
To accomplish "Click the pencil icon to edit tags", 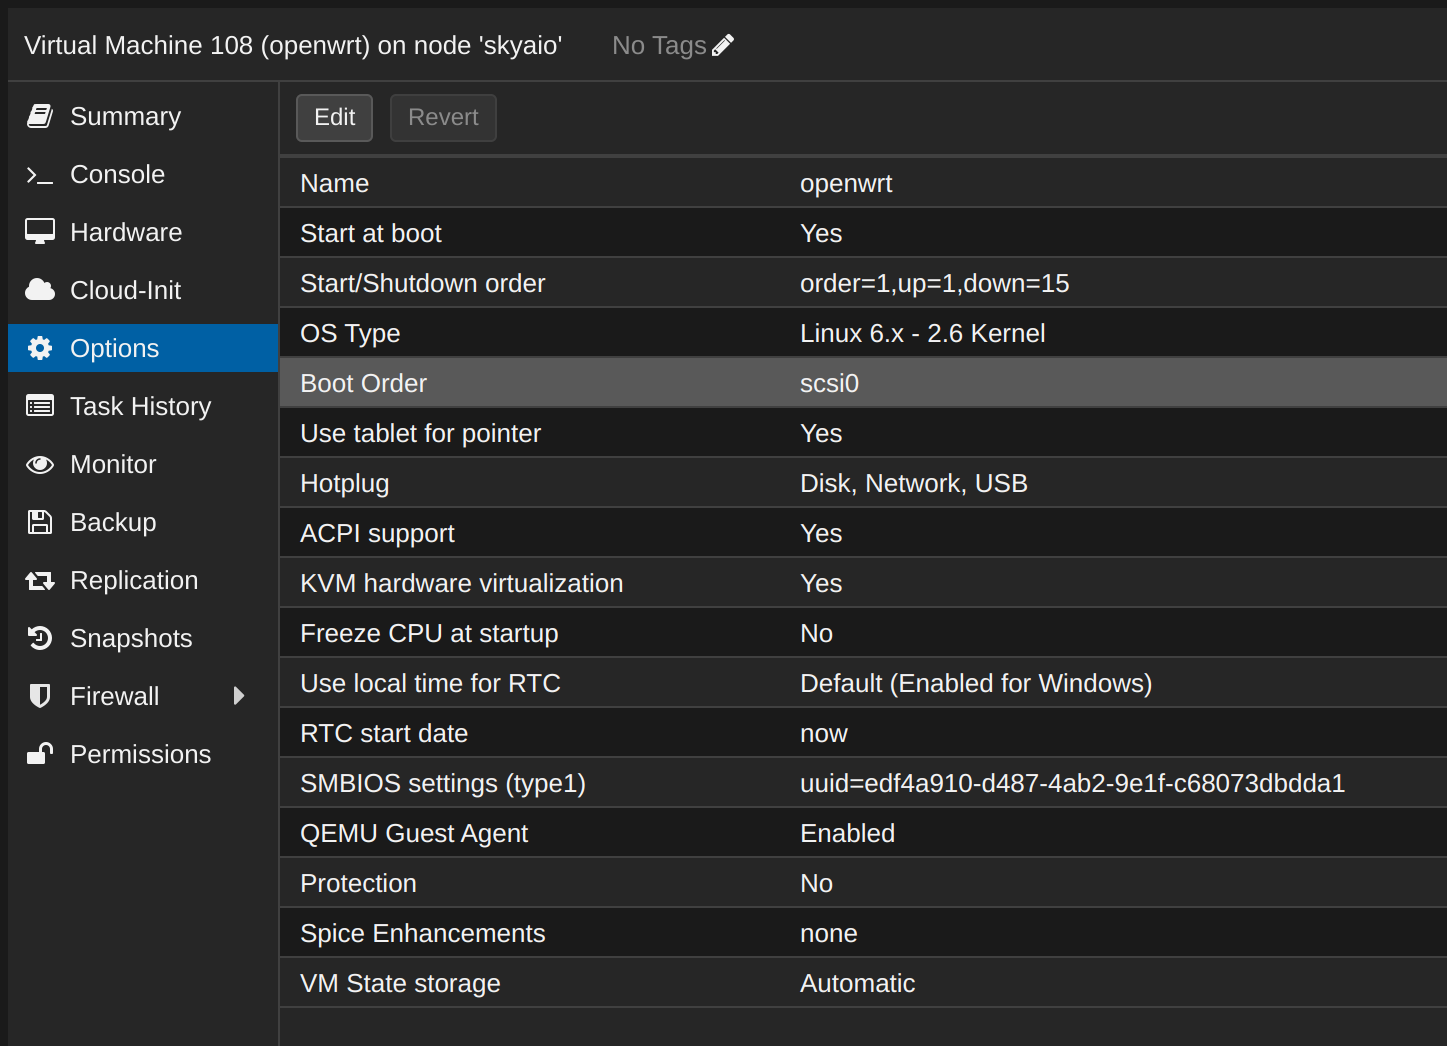I will click(723, 45).
